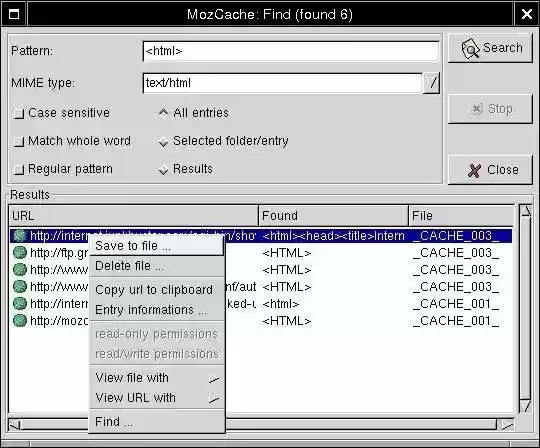The height and width of the screenshot is (448, 540).
Task: Click horizontal scrollbar left arrow
Action: coord(14,425)
